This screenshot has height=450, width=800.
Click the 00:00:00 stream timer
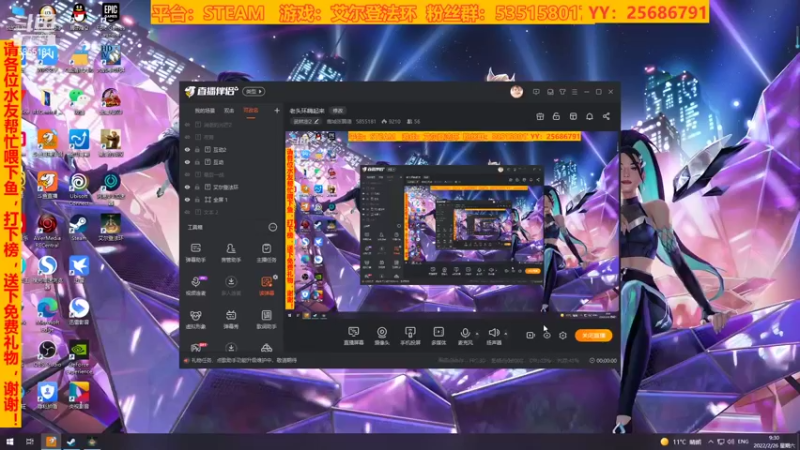(x=603, y=360)
